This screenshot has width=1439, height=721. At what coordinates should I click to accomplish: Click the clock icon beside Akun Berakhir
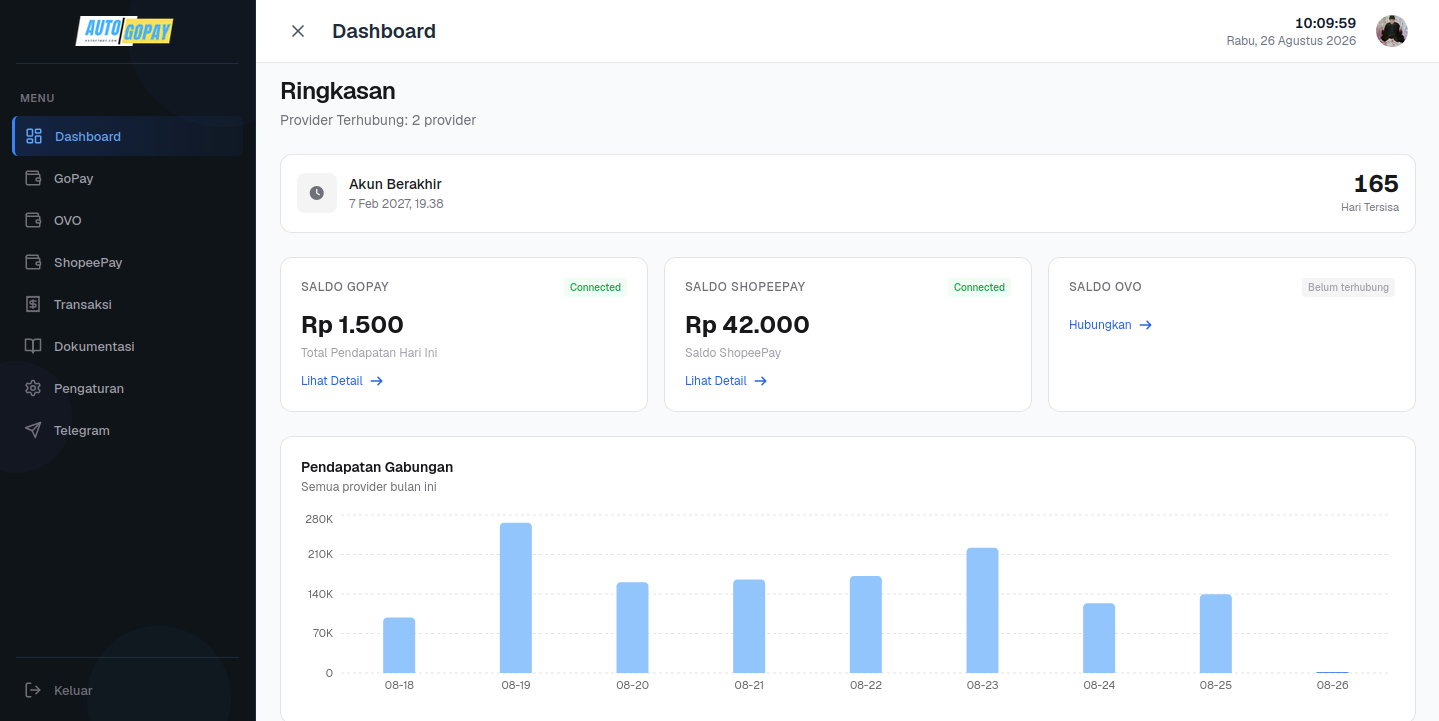coord(317,193)
